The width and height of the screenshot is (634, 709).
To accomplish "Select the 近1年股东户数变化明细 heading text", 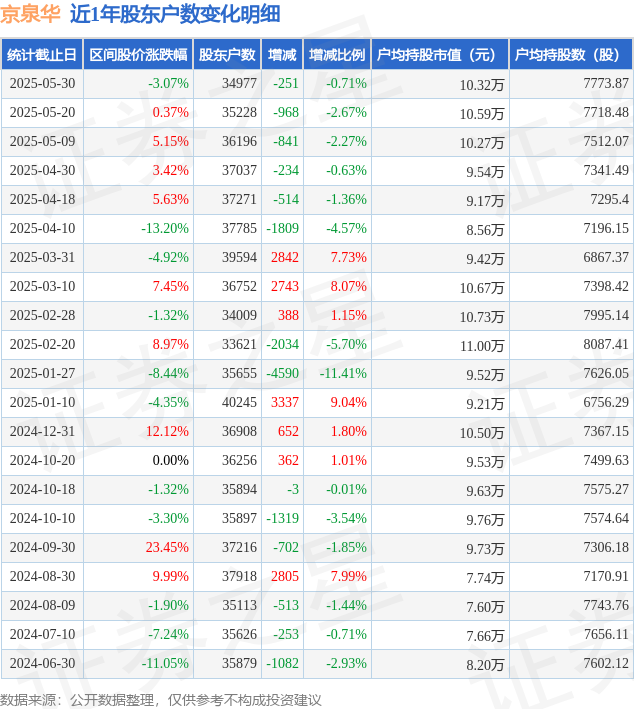I will 175,14.
